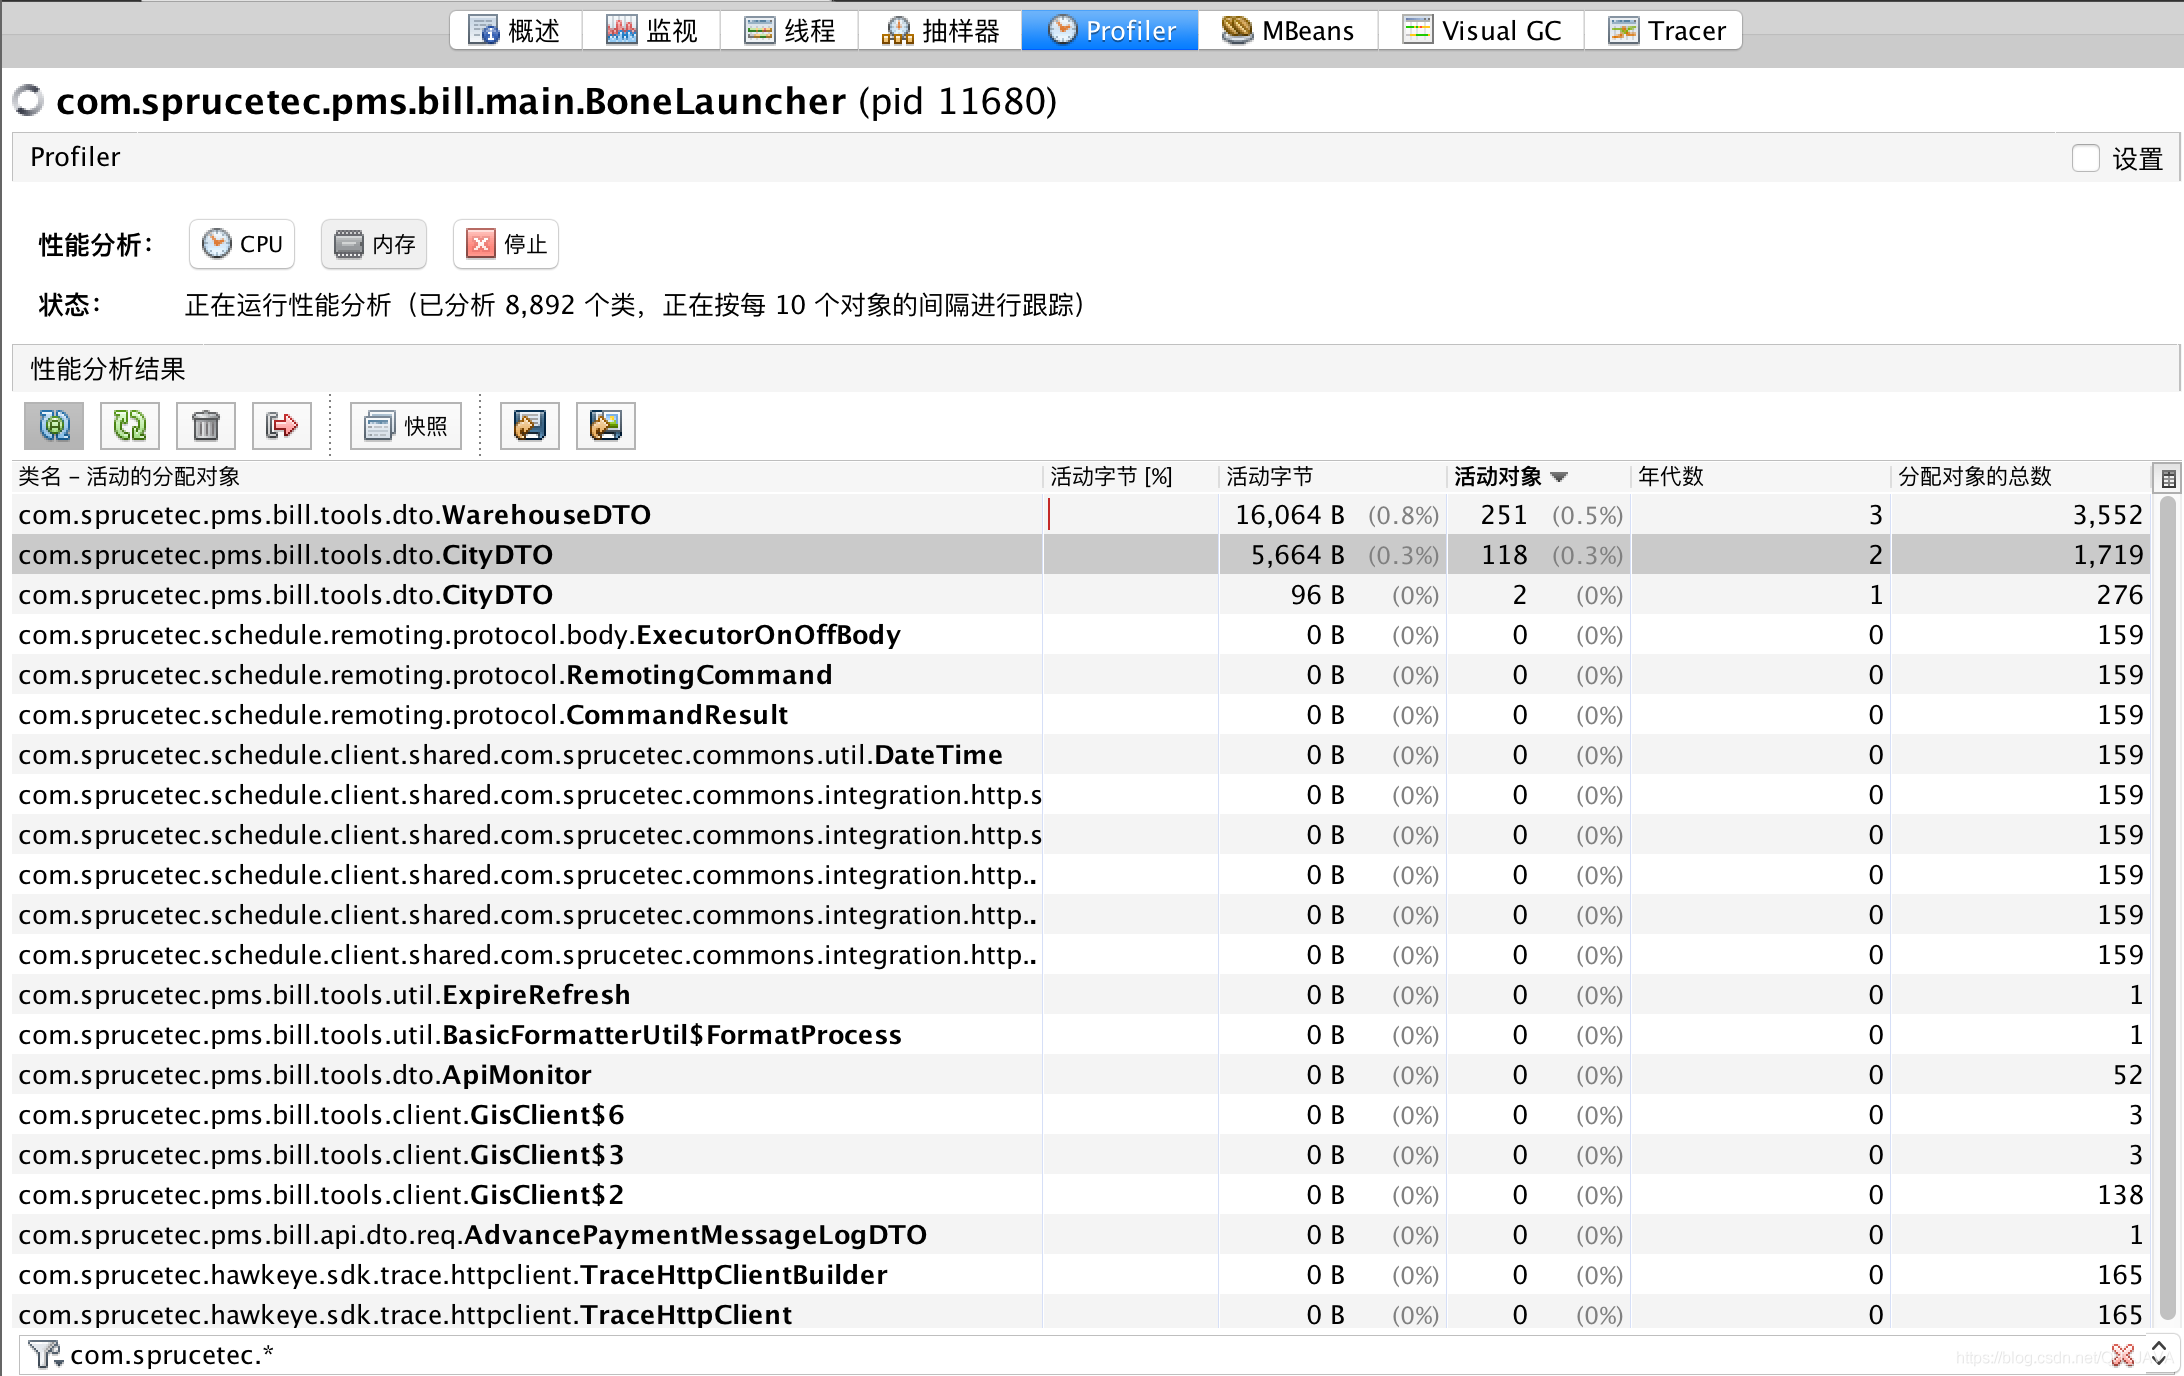
Task: Toggle 内存 memory profiling button
Action: 374,244
